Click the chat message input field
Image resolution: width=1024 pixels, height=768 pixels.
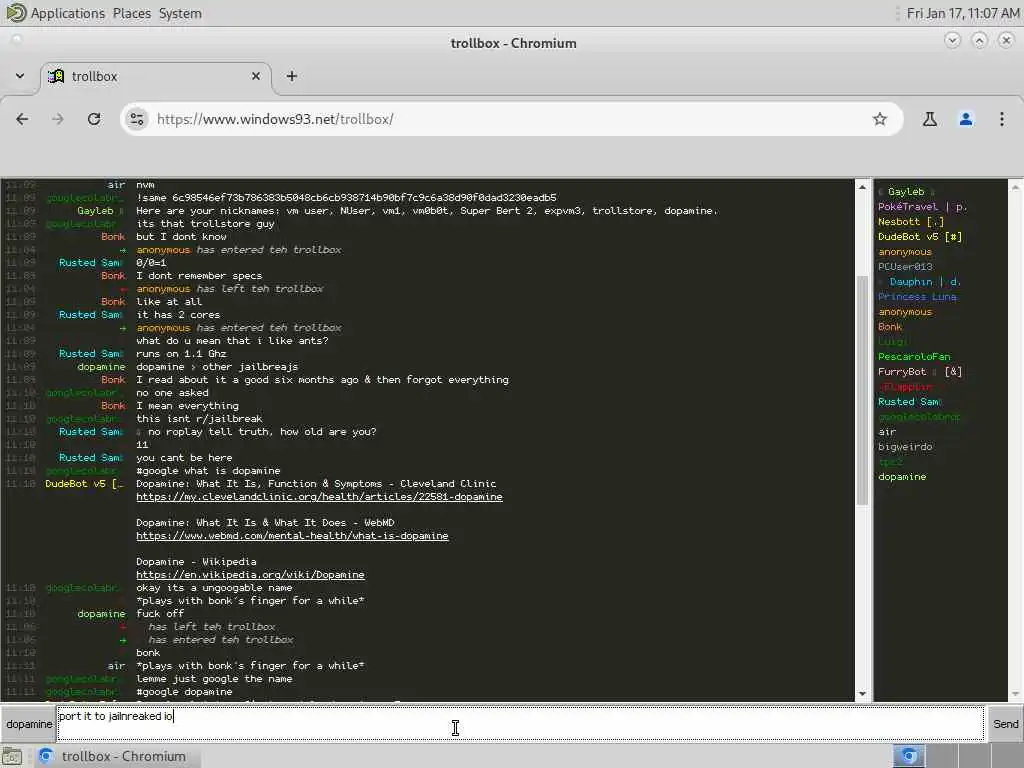[x=520, y=724]
